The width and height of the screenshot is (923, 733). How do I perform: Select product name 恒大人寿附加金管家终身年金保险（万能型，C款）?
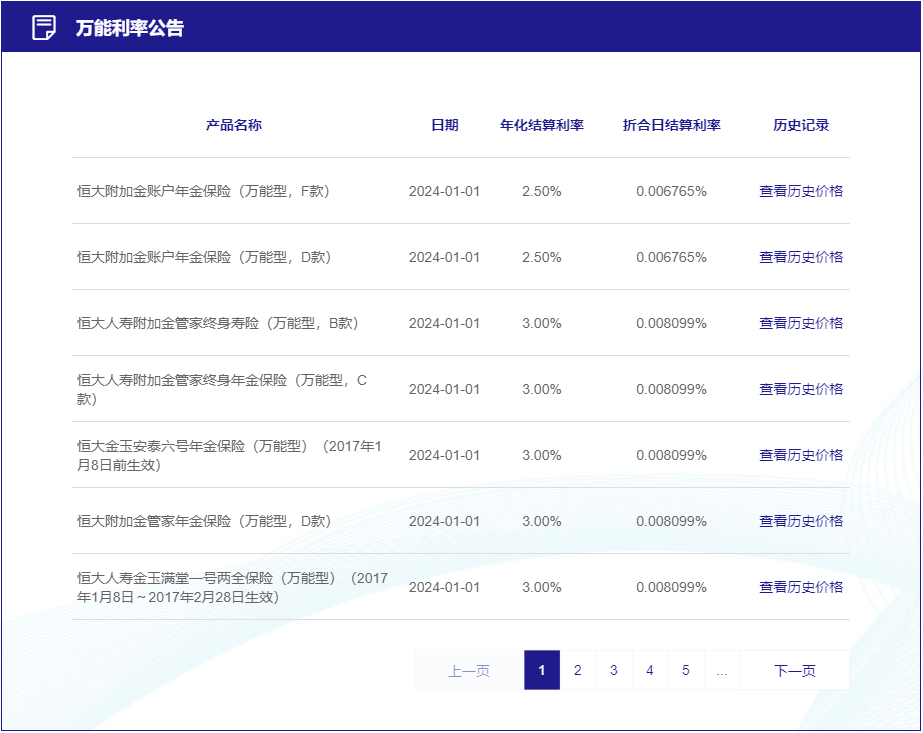point(222,389)
